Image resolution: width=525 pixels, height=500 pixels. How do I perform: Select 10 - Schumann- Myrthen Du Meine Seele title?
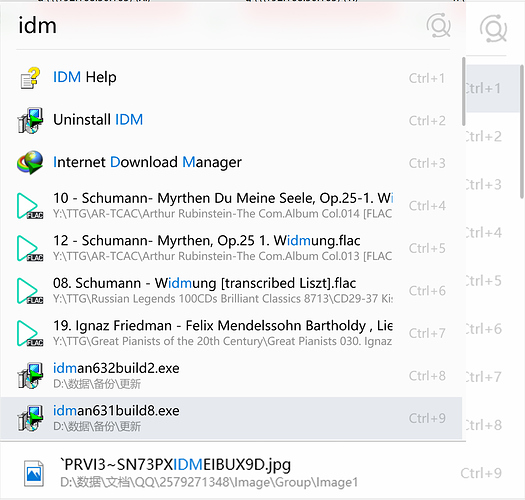tap(223, 198)
